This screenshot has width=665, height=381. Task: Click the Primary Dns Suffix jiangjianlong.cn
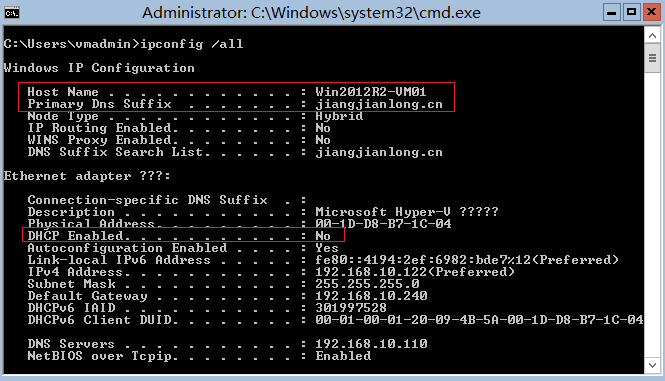point(379,104)
